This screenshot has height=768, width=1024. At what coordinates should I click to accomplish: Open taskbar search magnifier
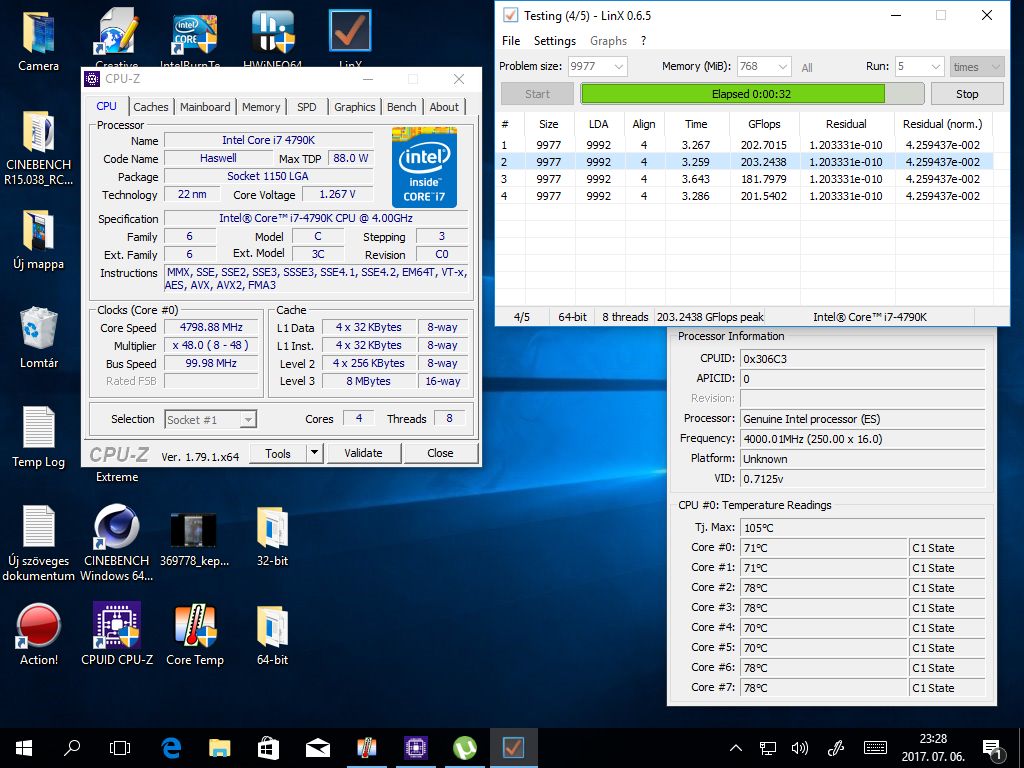click(72, 748)
